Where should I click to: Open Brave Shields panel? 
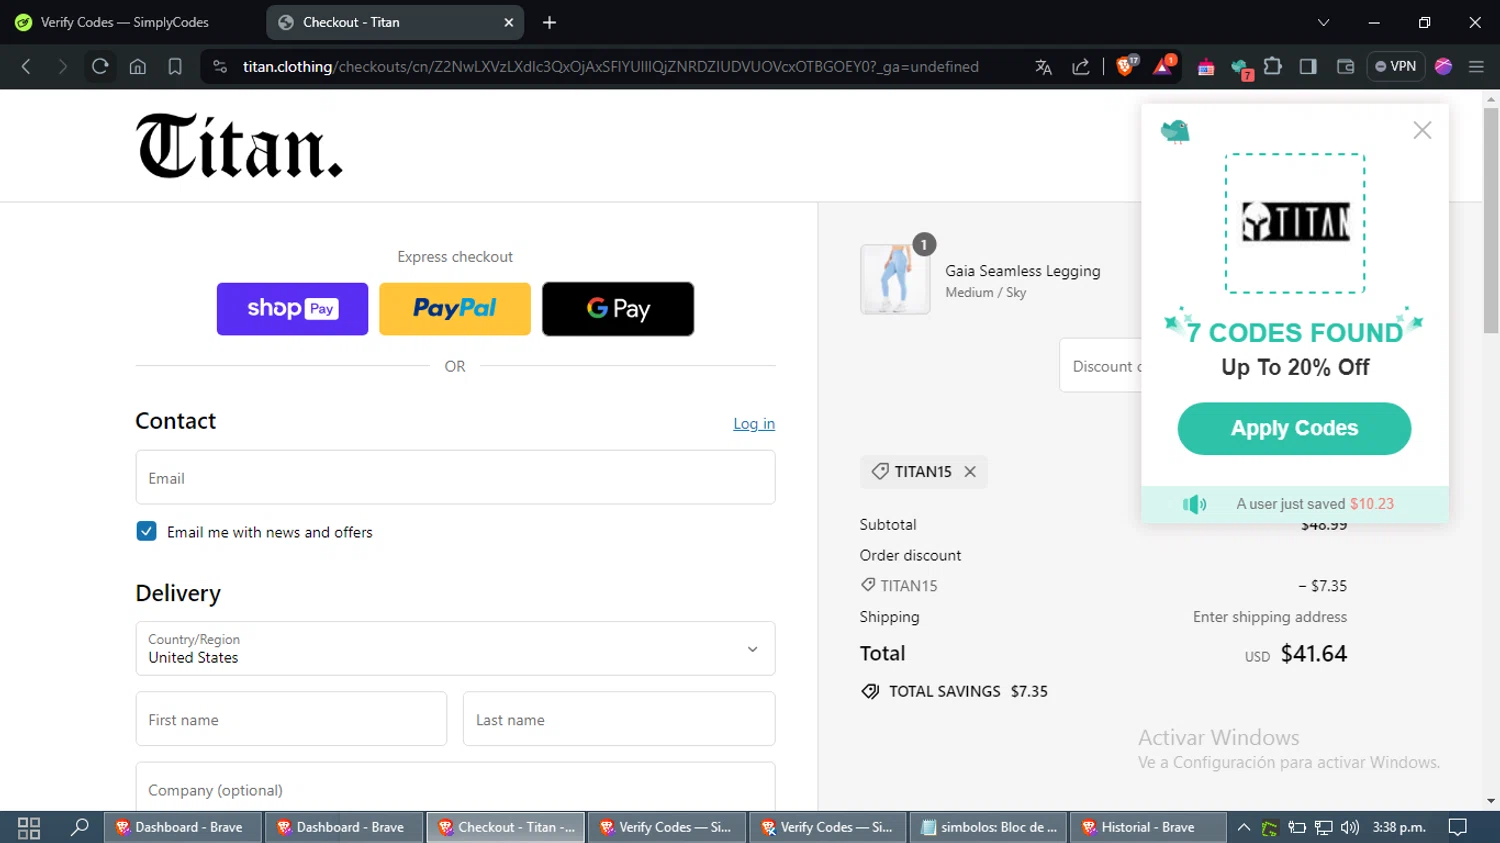tap(1126, 66)
